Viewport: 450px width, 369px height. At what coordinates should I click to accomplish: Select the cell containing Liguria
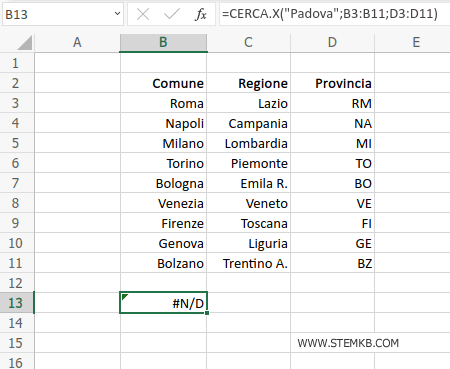coord(249,243)
